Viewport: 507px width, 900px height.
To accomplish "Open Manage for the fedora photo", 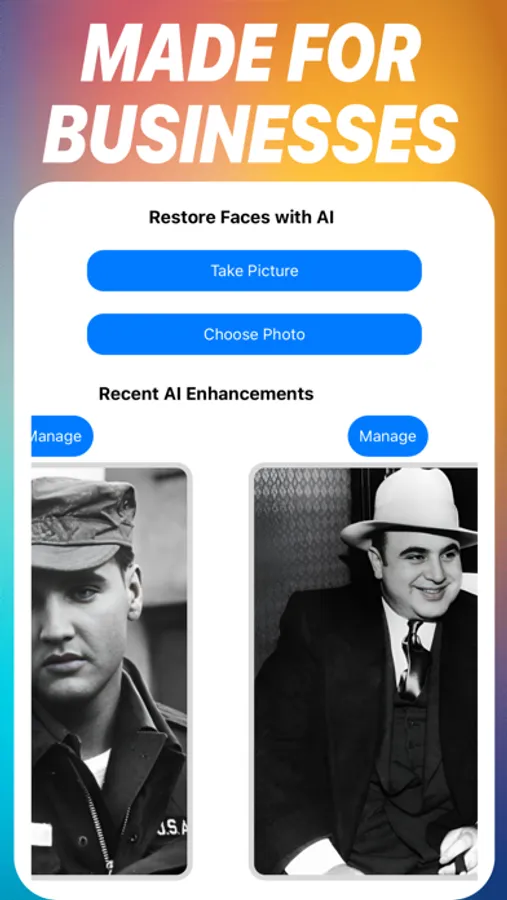I will (388, 436).
